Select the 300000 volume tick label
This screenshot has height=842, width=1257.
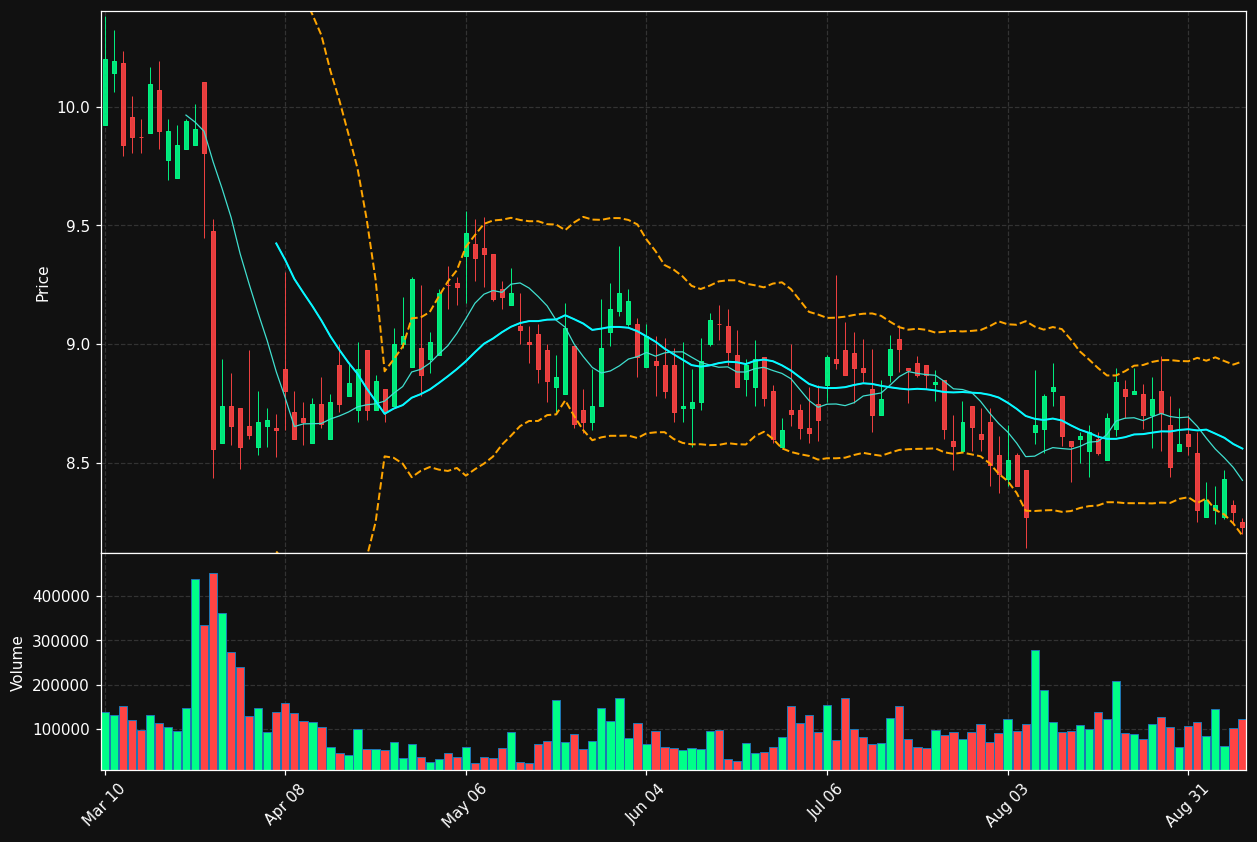click(62, 641)
